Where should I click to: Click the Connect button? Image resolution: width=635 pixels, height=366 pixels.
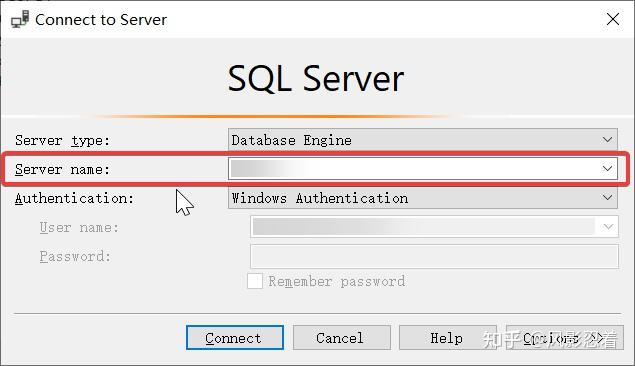click(235, 338)
